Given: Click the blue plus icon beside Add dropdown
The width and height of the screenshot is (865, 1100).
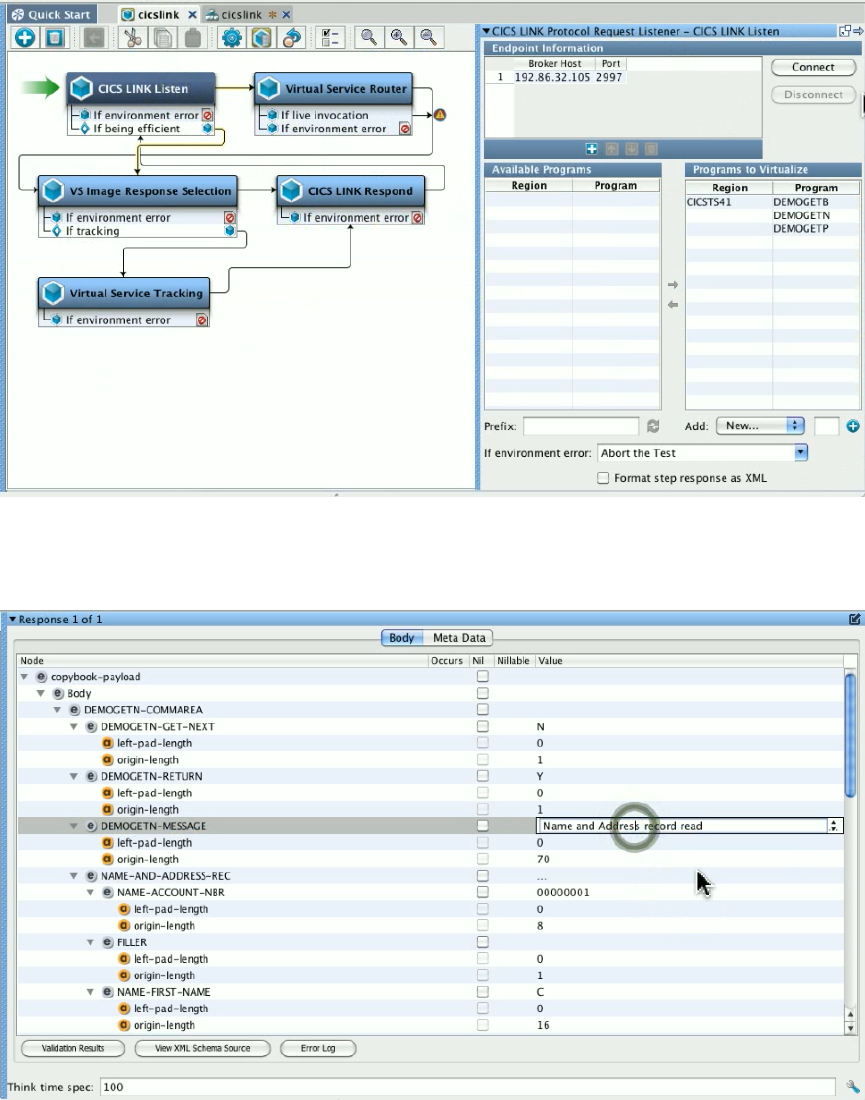Looking at the screenshot, I should tap(852, 426).
